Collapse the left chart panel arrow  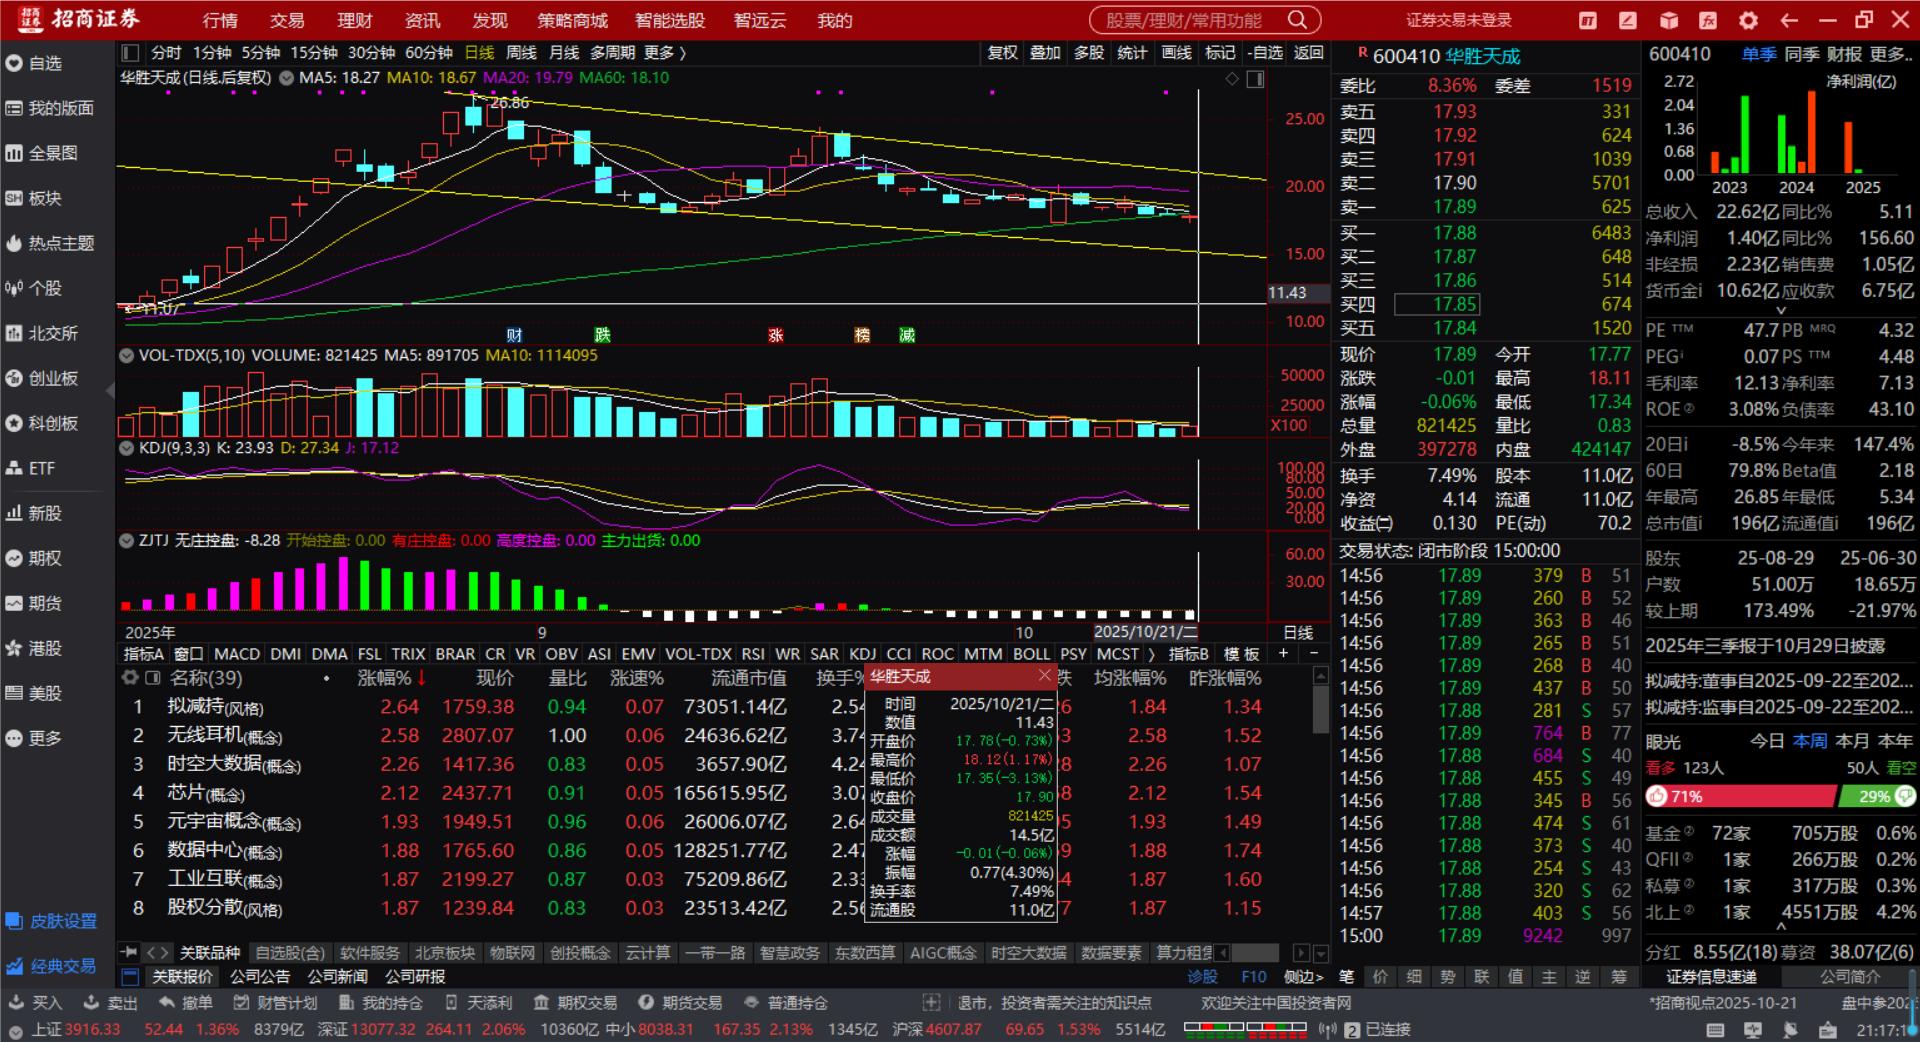(x=111, y=390)
